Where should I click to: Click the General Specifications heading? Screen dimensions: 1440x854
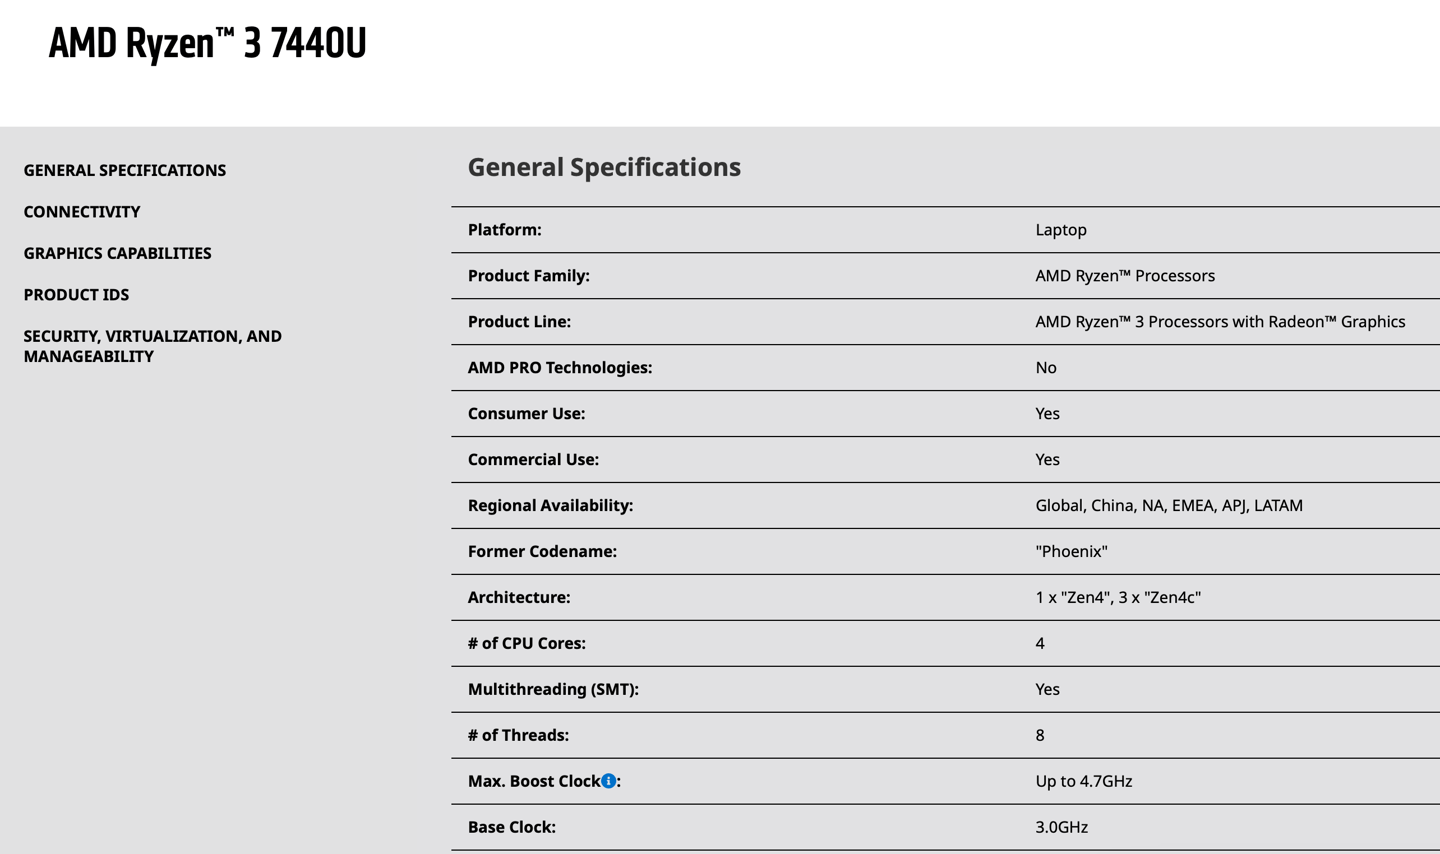(x=604, y=167)
